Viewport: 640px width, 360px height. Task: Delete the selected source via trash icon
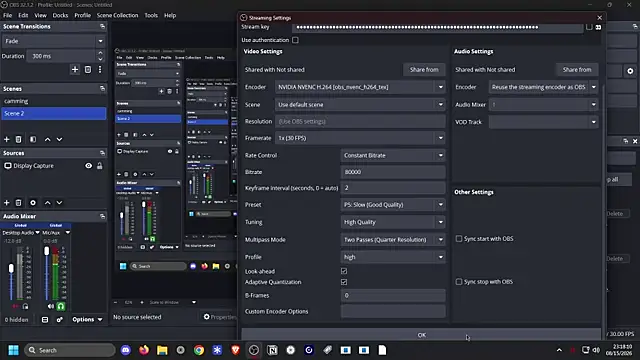coord(18,202)
